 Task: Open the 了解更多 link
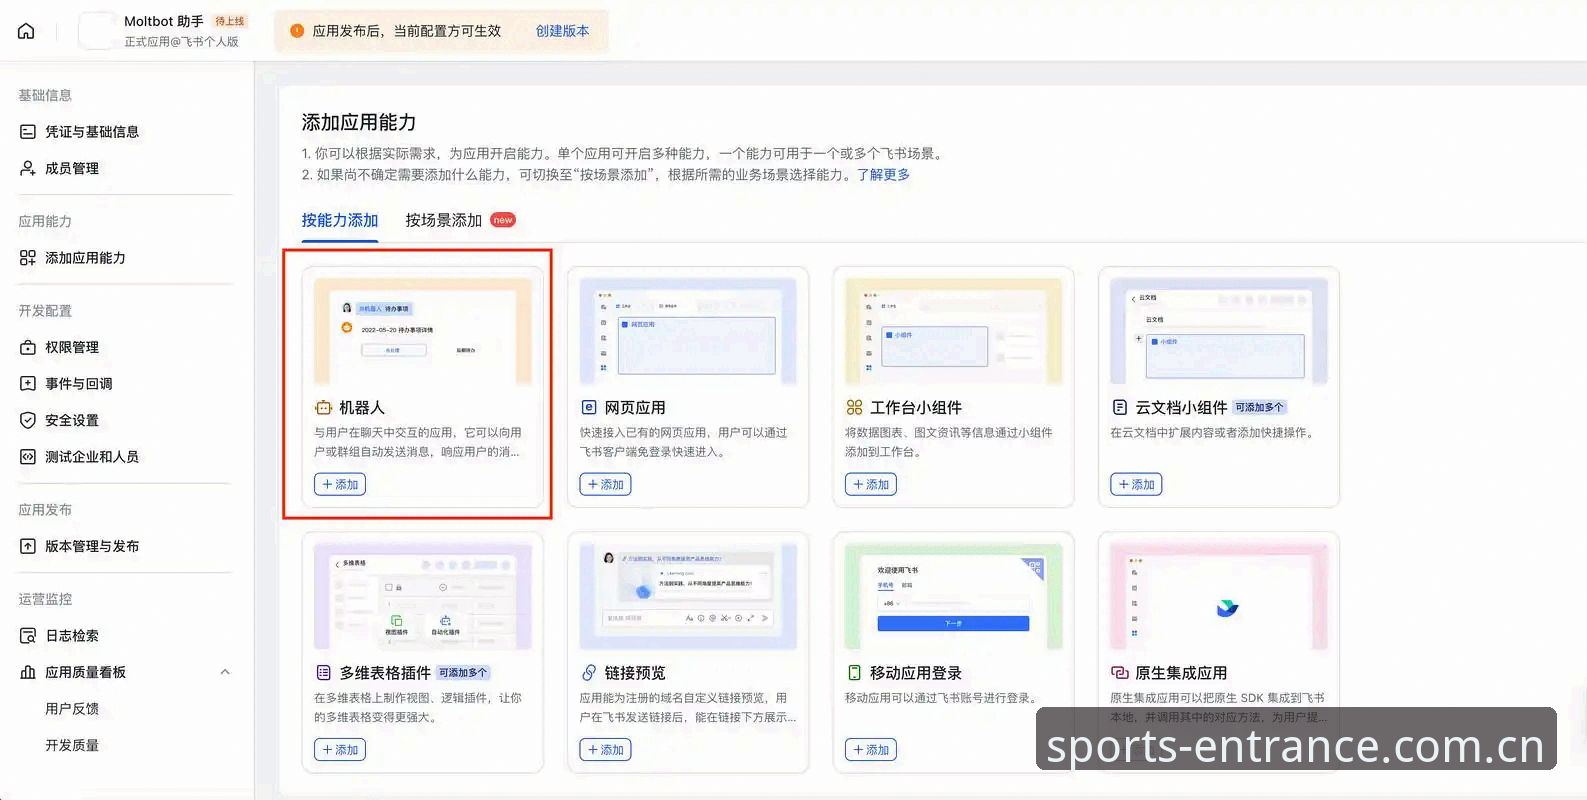click(x=883, y=174)
